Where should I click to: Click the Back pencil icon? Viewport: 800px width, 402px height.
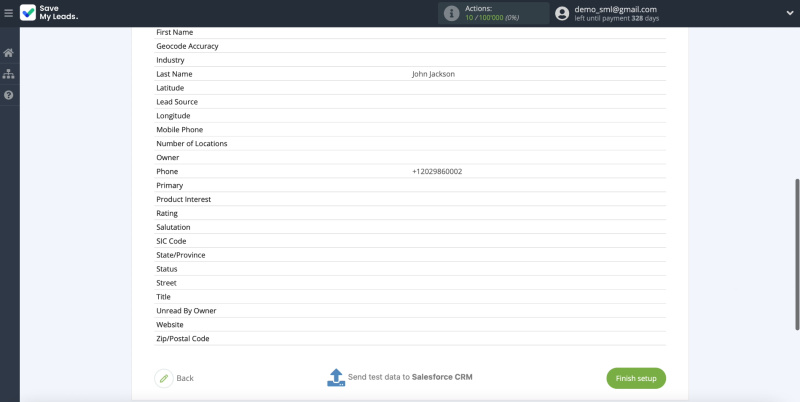(x=164, y=378)
